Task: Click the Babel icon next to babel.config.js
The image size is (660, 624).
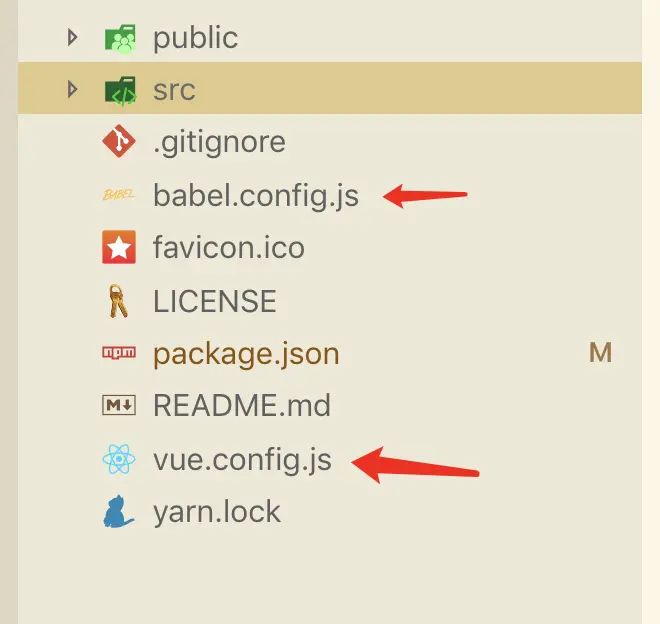Action: point(119,195)
